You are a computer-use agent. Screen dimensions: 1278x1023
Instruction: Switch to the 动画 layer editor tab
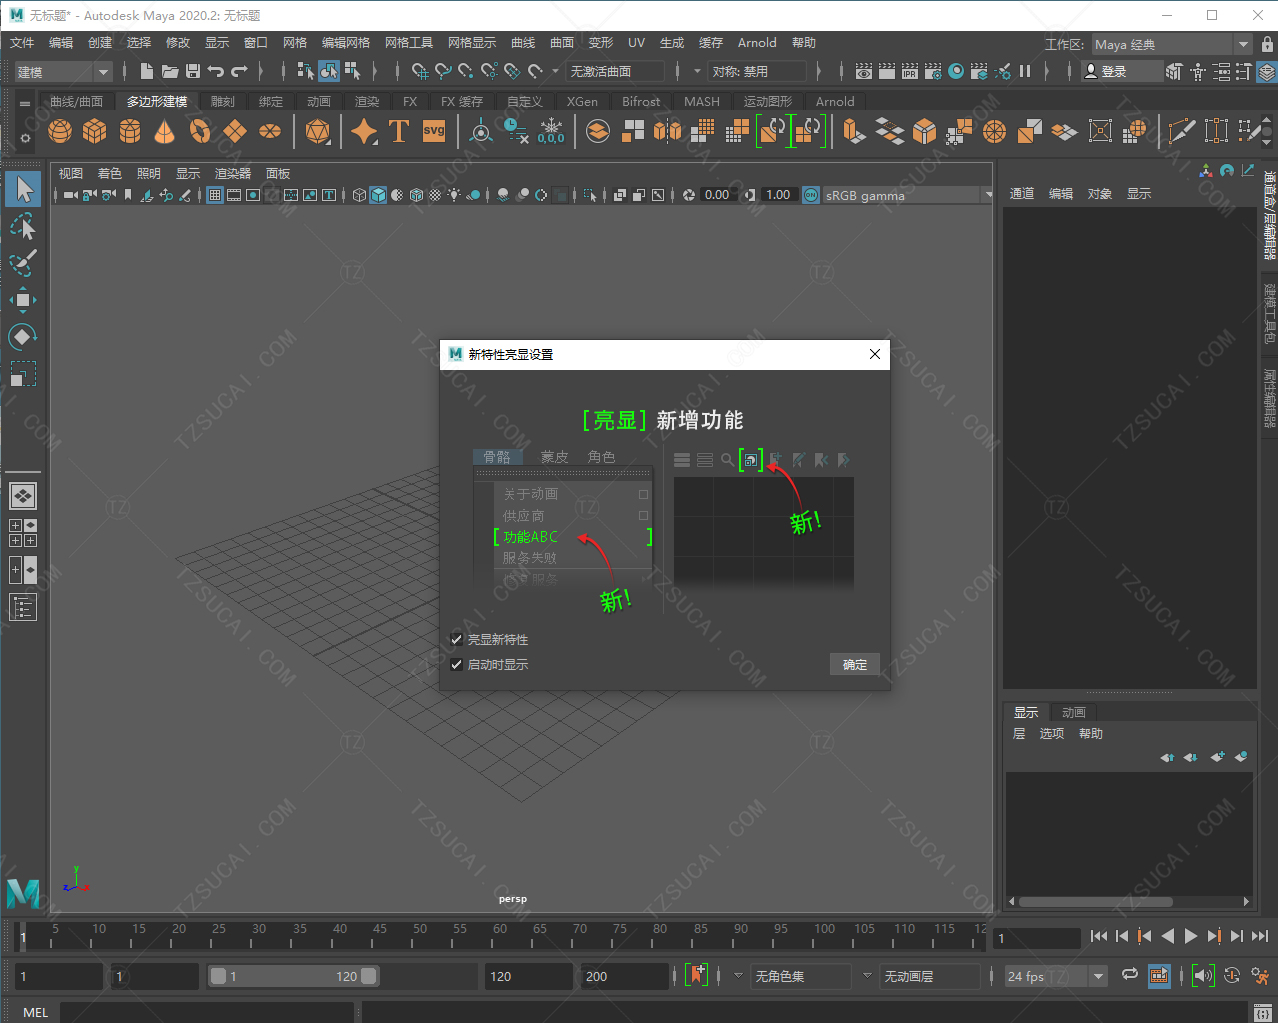pos(1074,712)
